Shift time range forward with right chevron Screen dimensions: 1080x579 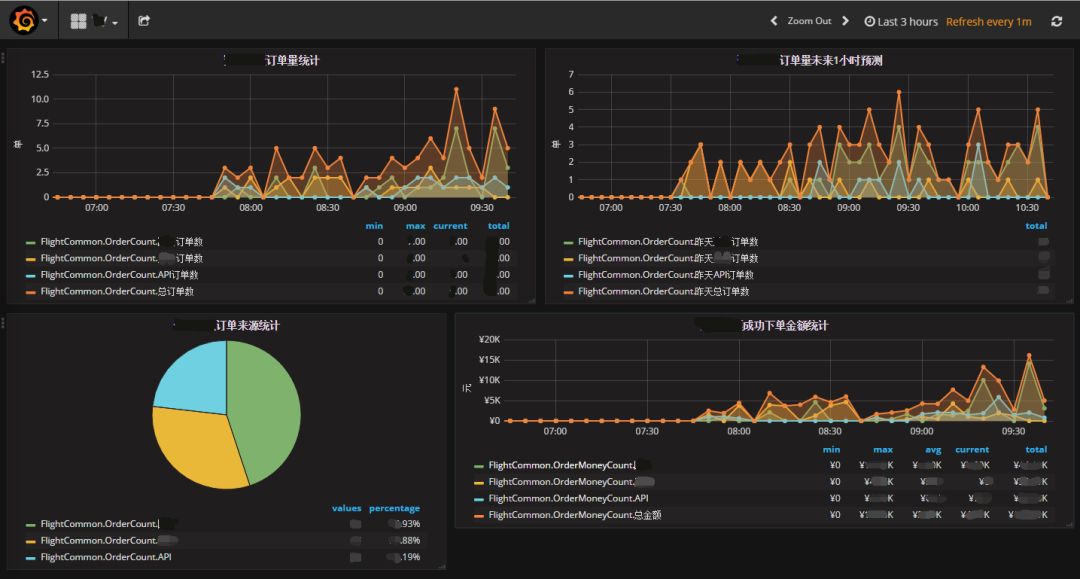845,21
